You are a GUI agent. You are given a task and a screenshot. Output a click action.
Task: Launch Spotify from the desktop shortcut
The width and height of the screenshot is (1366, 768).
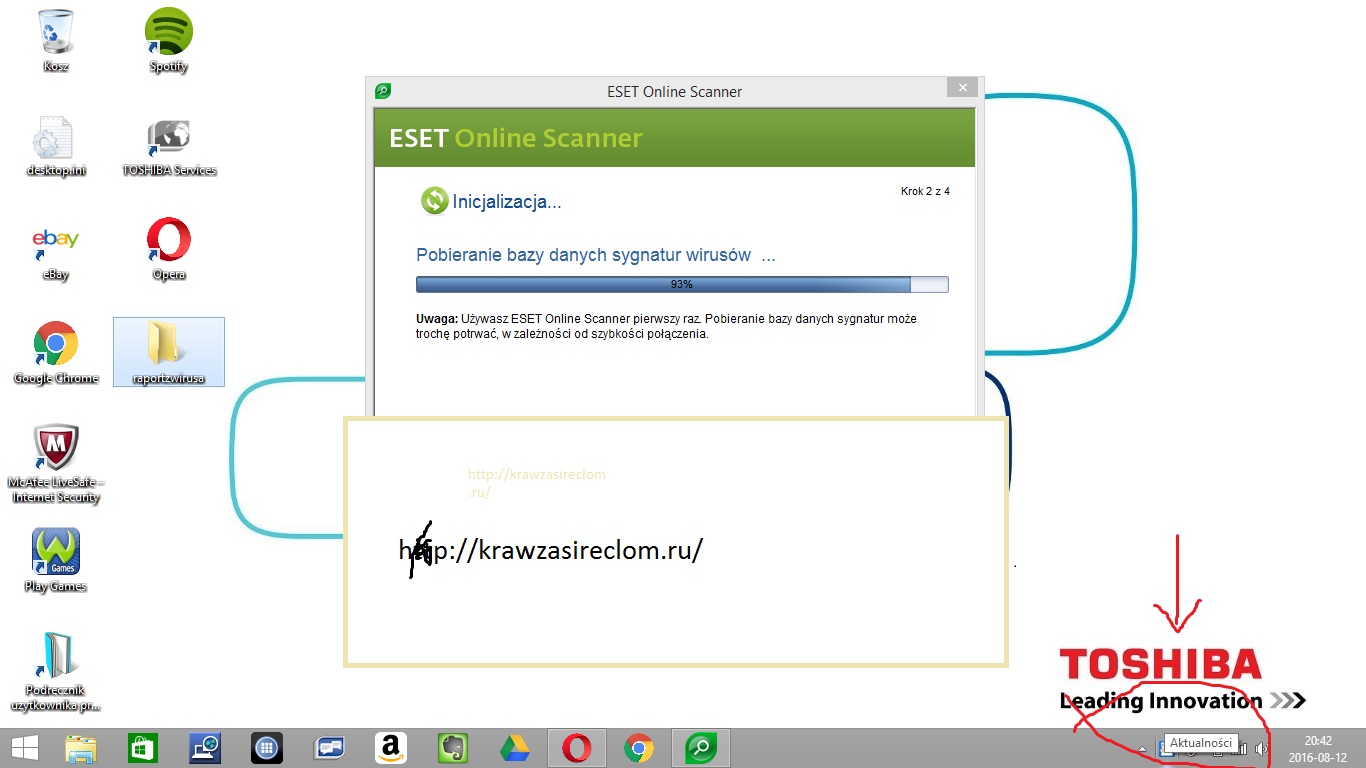169,40
